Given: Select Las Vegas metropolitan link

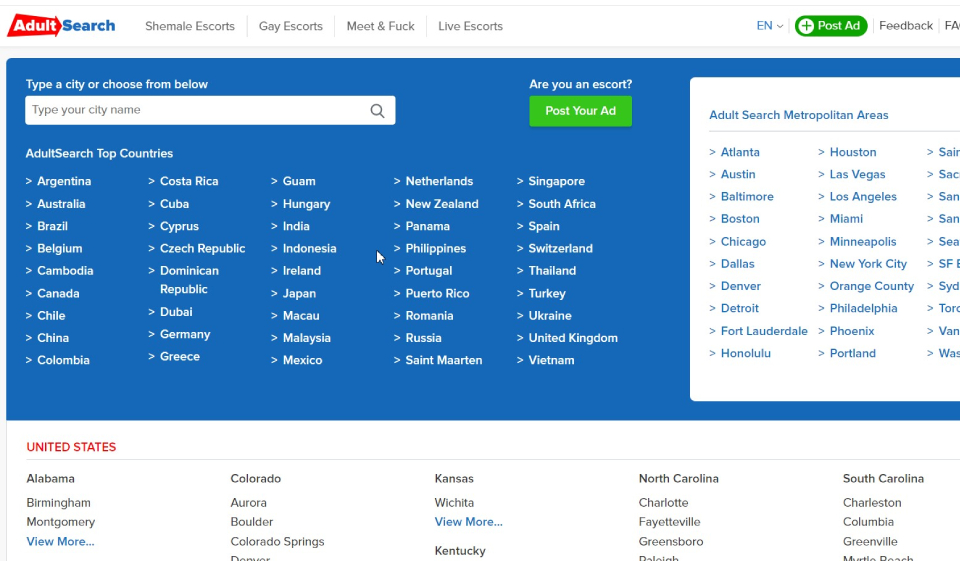Looking at the screenshot, I should (x=857, y=175).
